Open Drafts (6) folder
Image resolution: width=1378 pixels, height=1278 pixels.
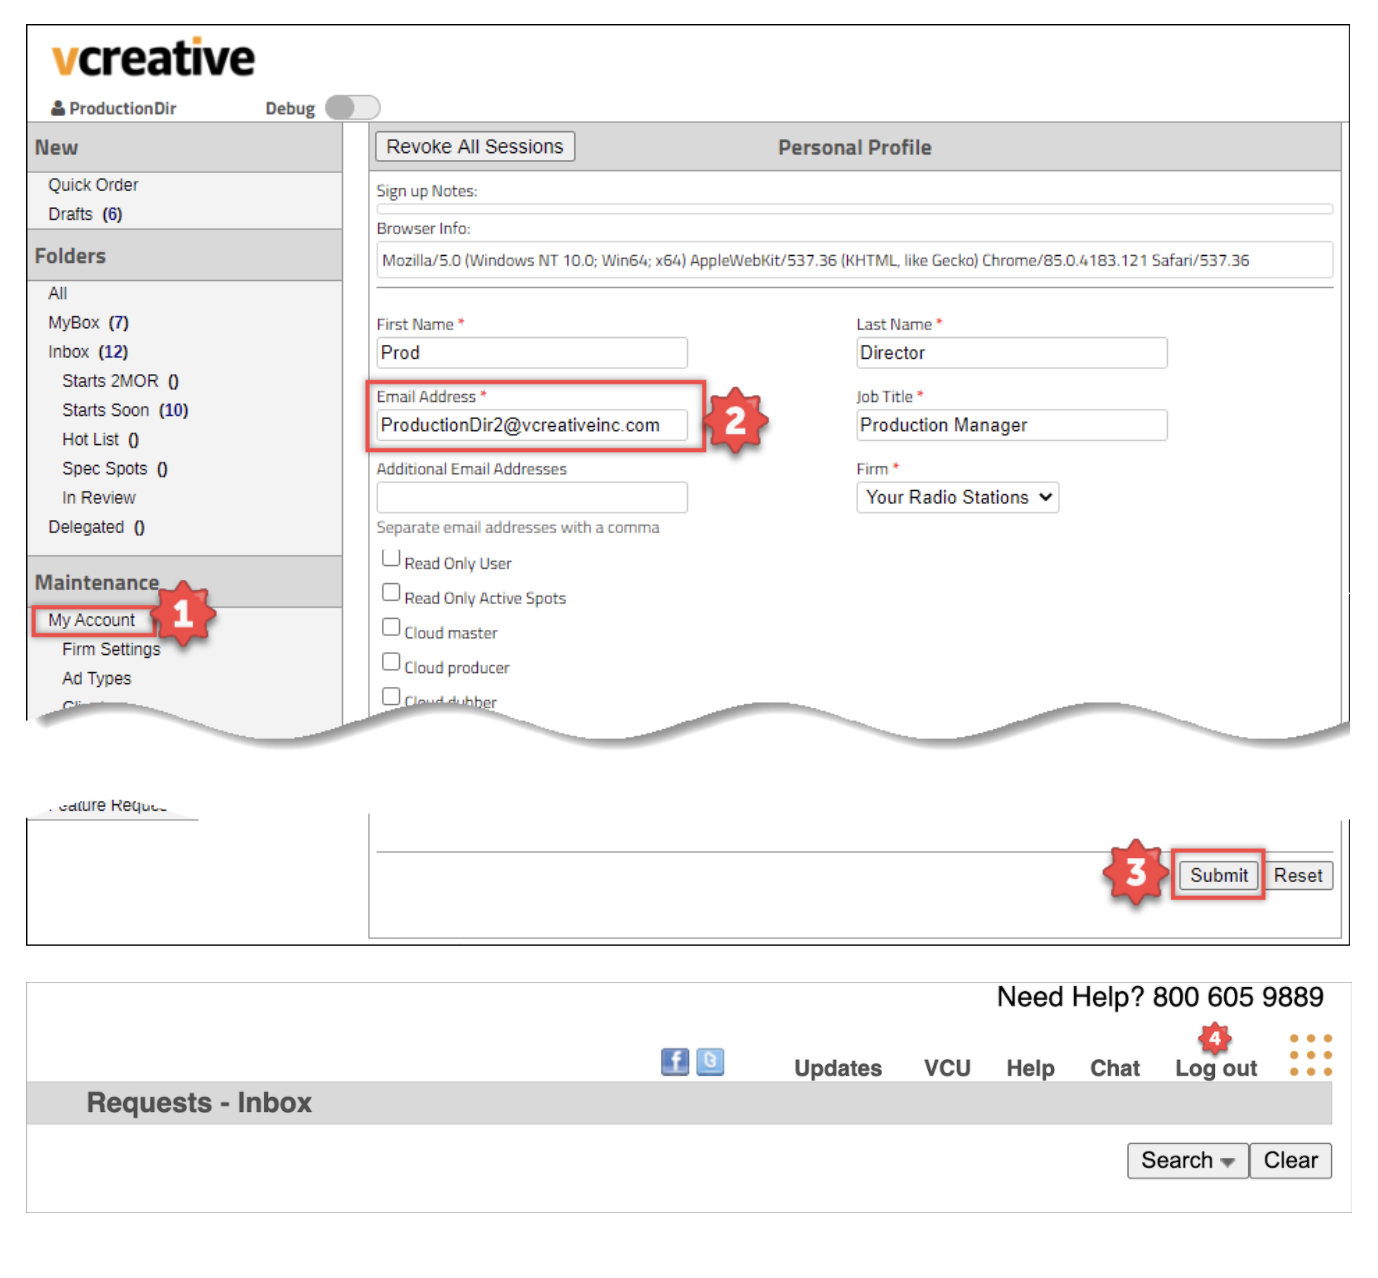click(85, 214)
